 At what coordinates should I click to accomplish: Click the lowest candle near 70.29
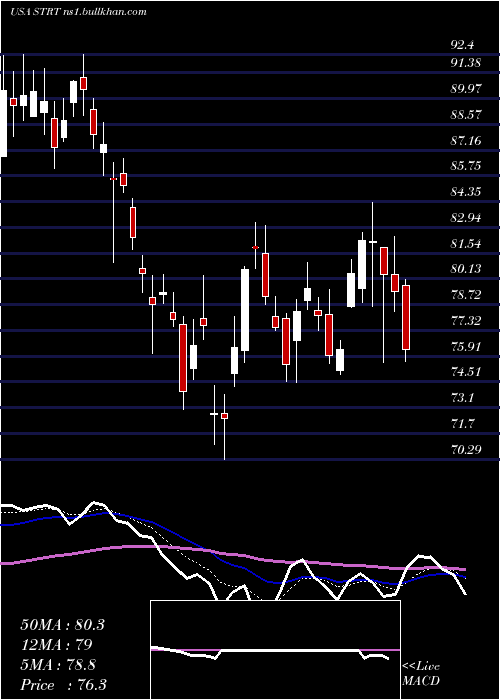[x=225, y=416]
